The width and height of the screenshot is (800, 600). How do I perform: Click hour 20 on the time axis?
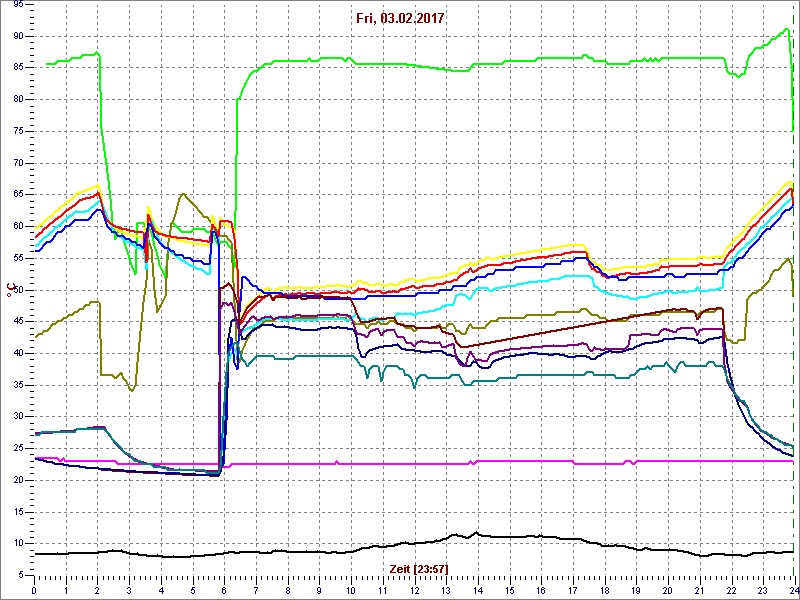pos(667,589)
